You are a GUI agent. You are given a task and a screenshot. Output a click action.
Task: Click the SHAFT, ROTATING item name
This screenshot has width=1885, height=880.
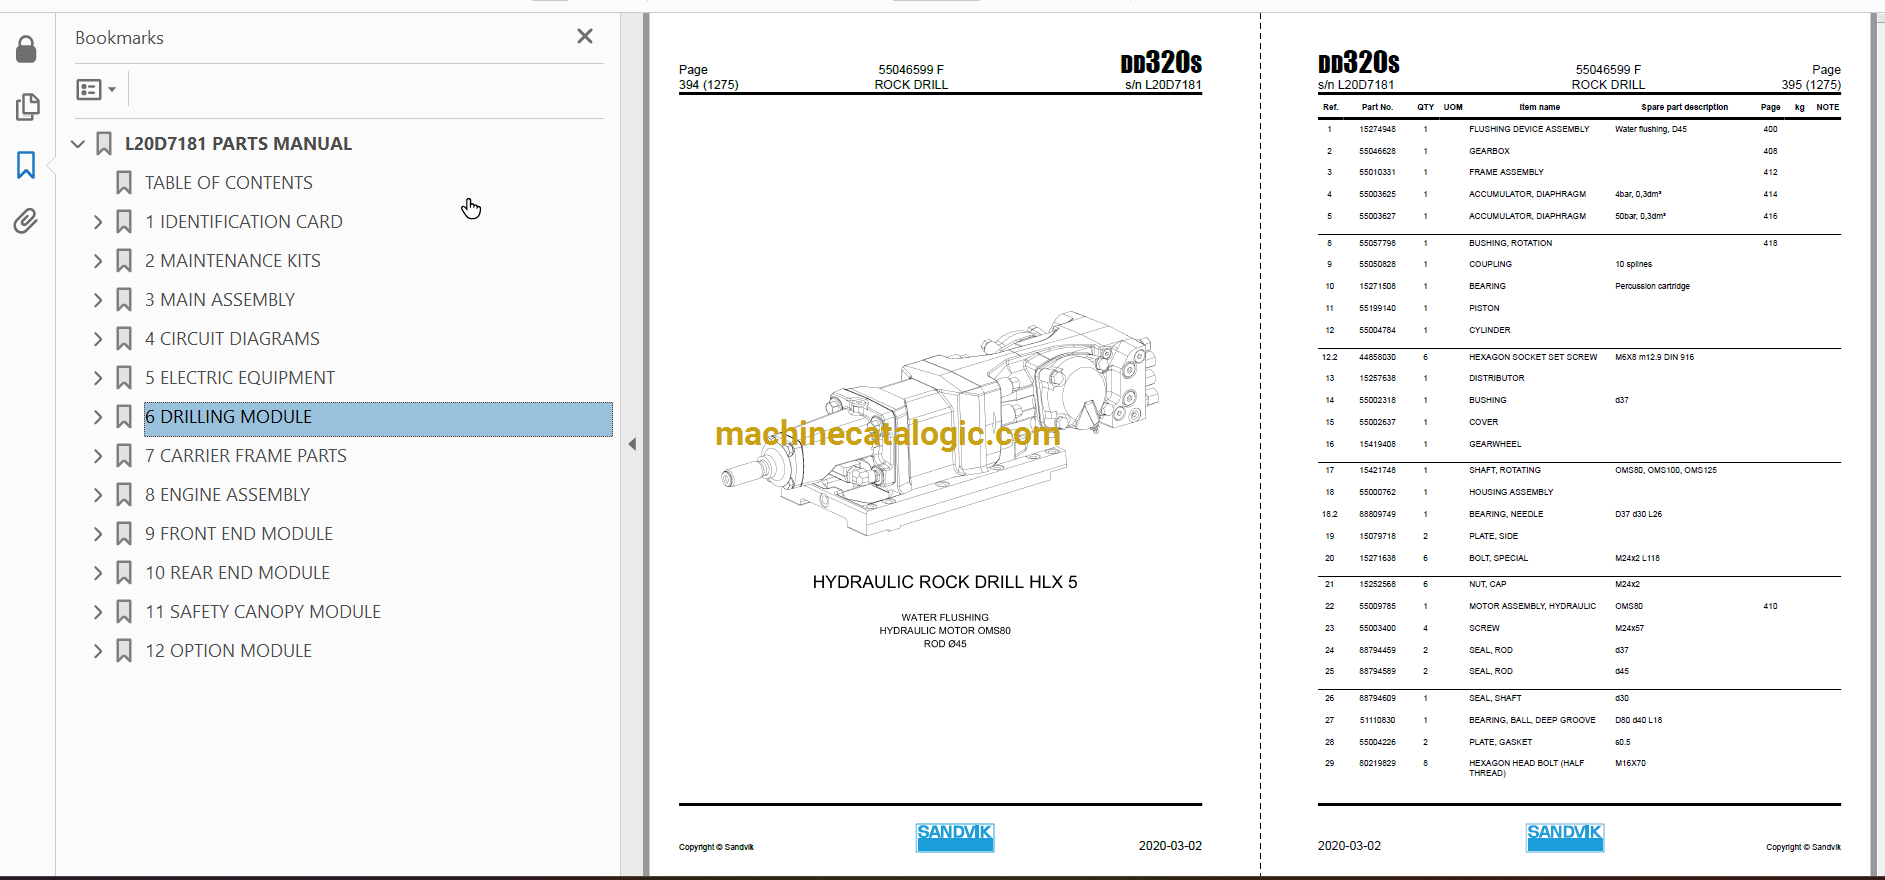(1505, 470)
